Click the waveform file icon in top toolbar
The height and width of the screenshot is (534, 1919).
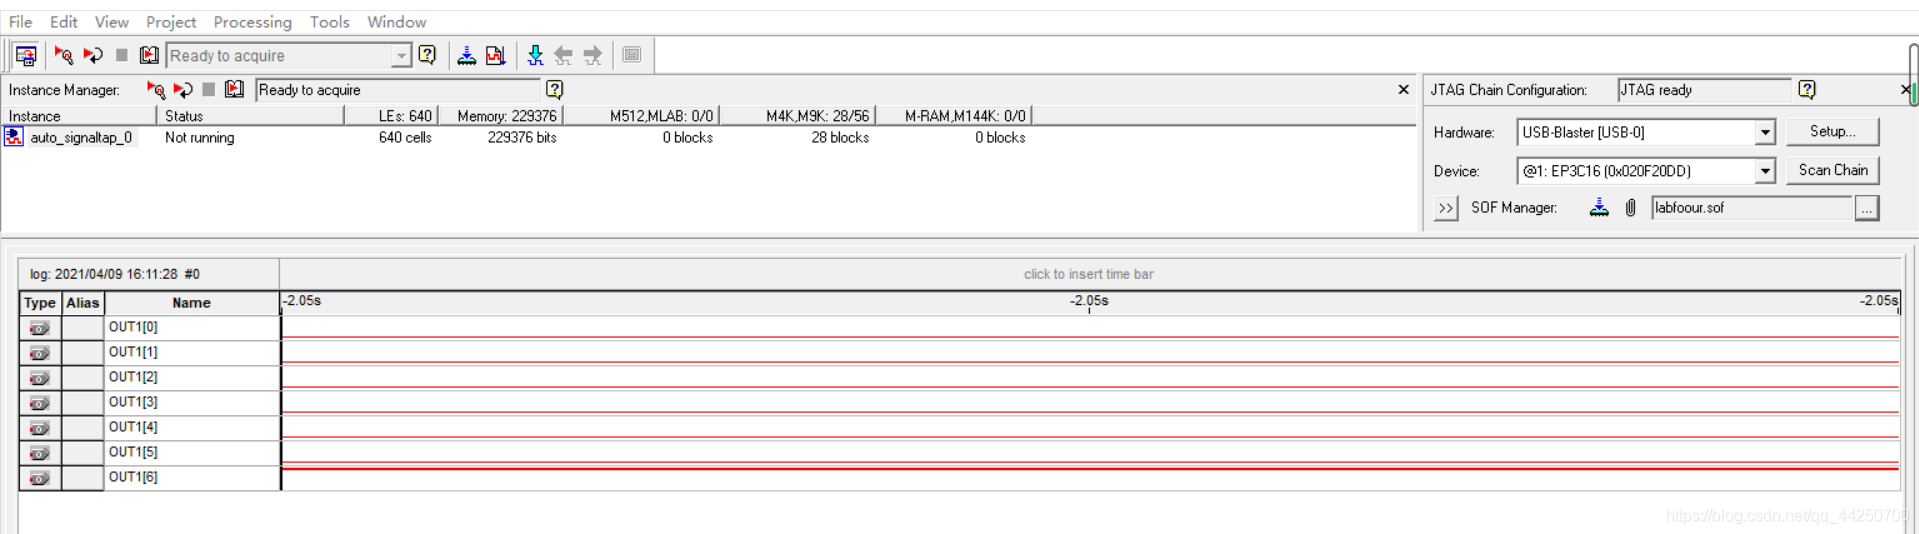pyautogui.click(x=495, y=55)
